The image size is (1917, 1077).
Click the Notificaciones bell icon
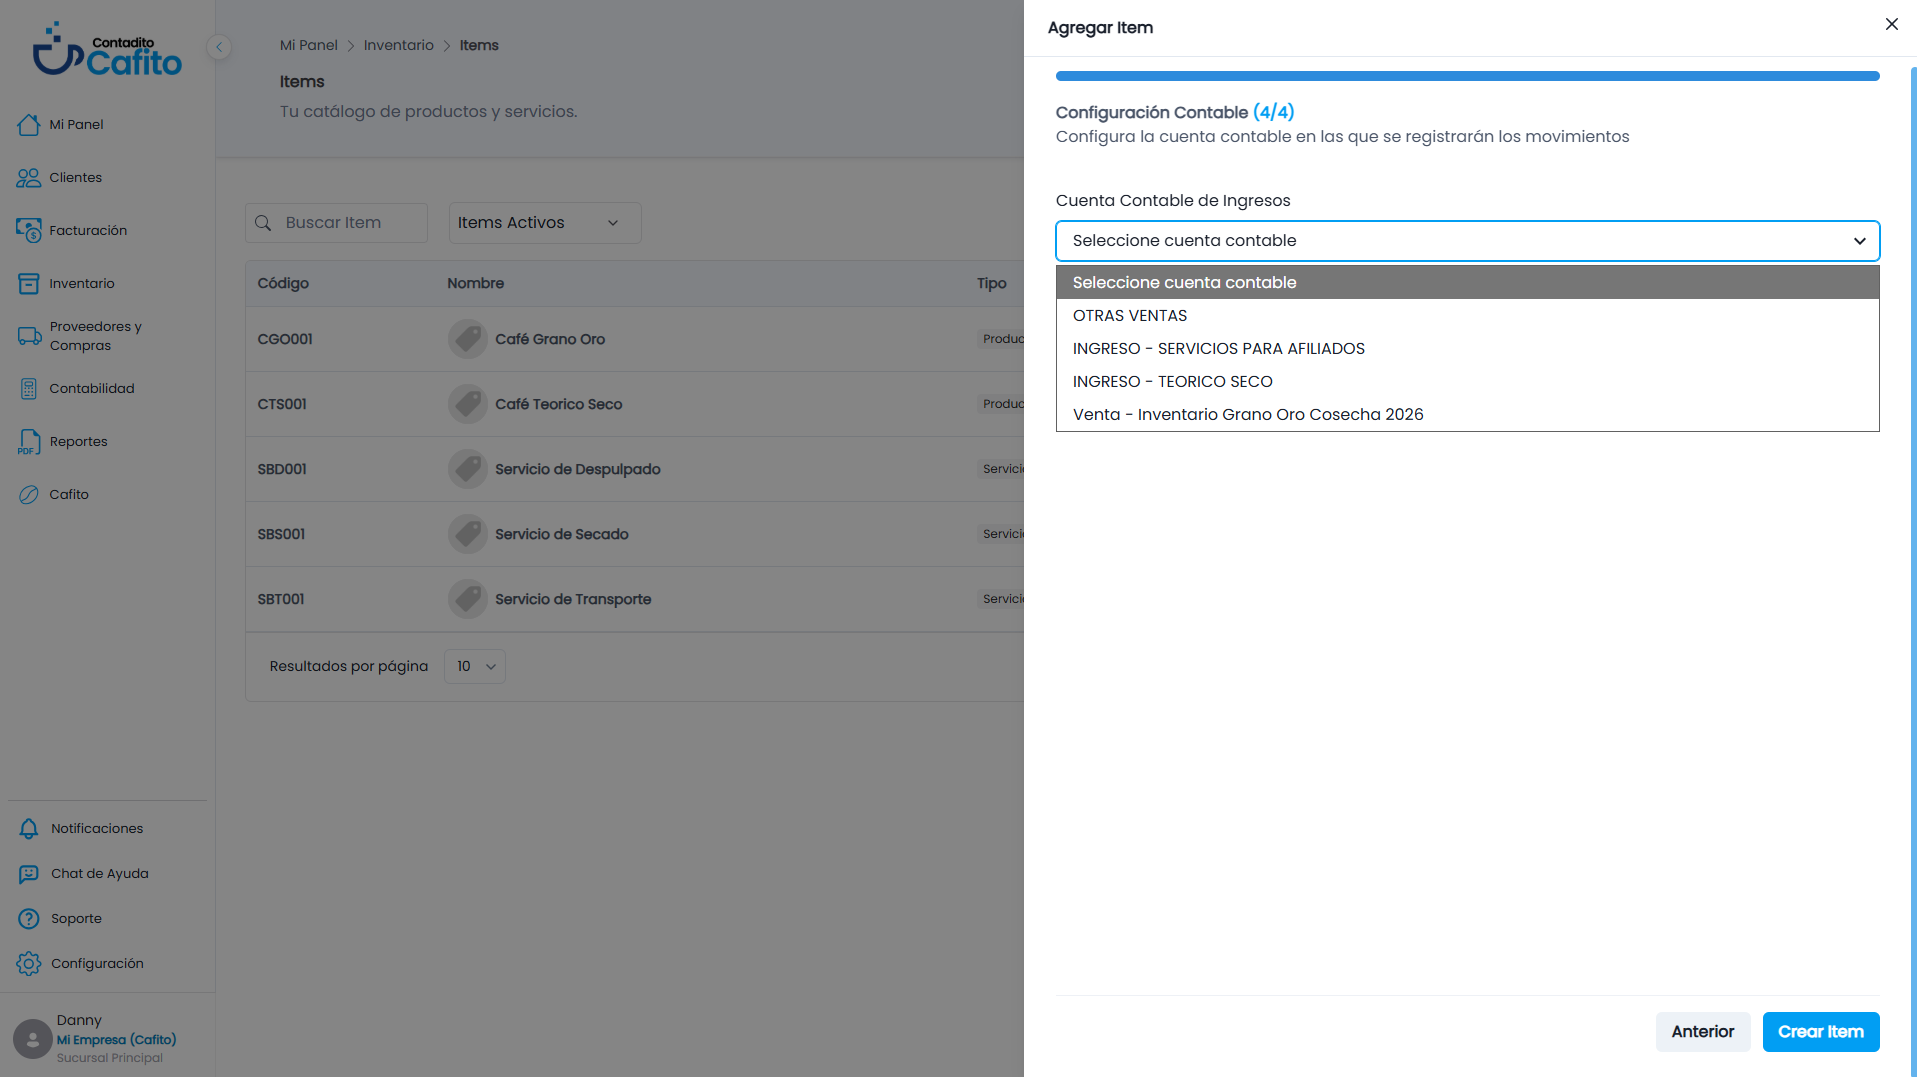click(28, 829)
